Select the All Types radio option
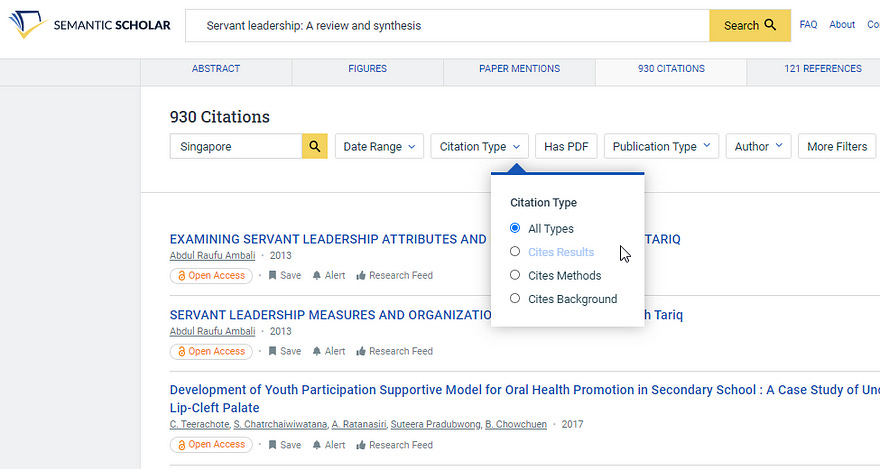This screenshot has width=880, height=469. (515, 229)
